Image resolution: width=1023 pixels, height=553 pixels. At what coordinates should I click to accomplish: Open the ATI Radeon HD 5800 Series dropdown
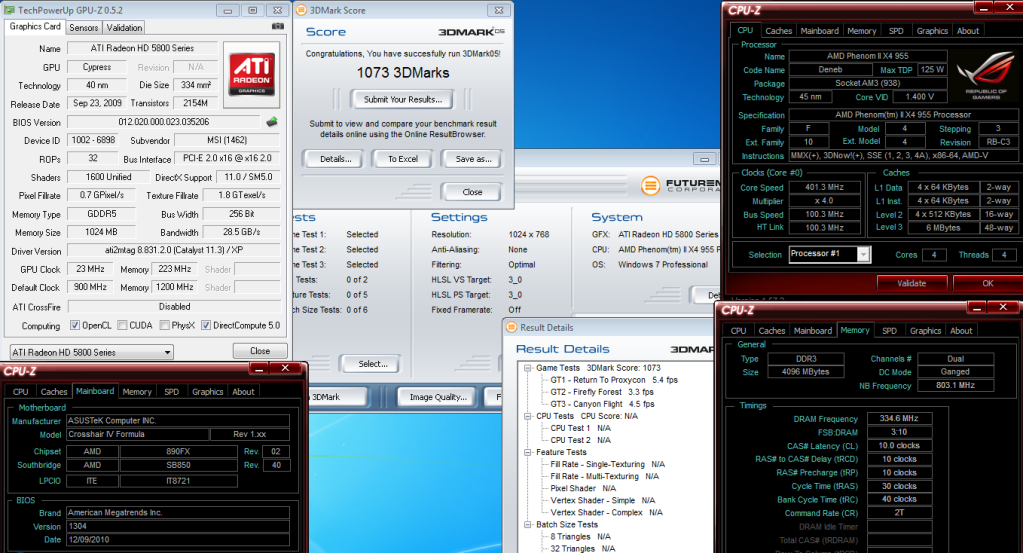(91, 352)
